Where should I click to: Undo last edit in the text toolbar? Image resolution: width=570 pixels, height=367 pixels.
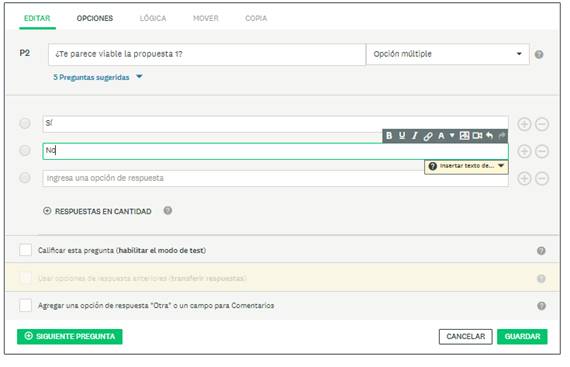pyautogui.click(x=489, y=136)
